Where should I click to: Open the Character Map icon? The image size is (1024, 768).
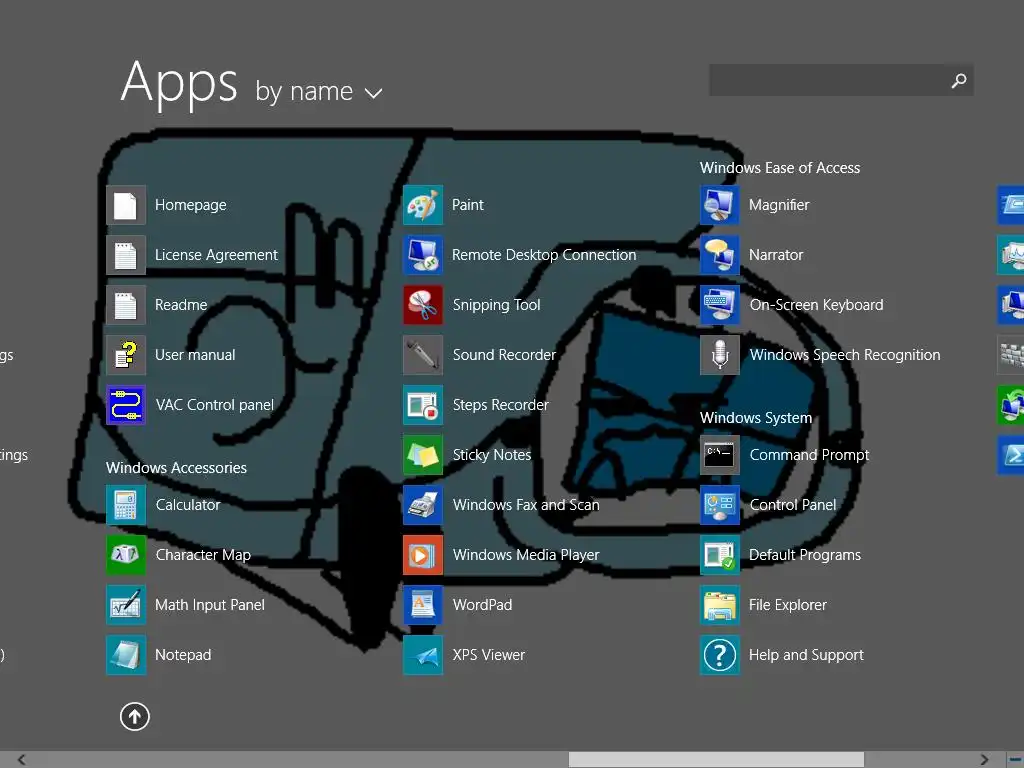coord(125,555)
